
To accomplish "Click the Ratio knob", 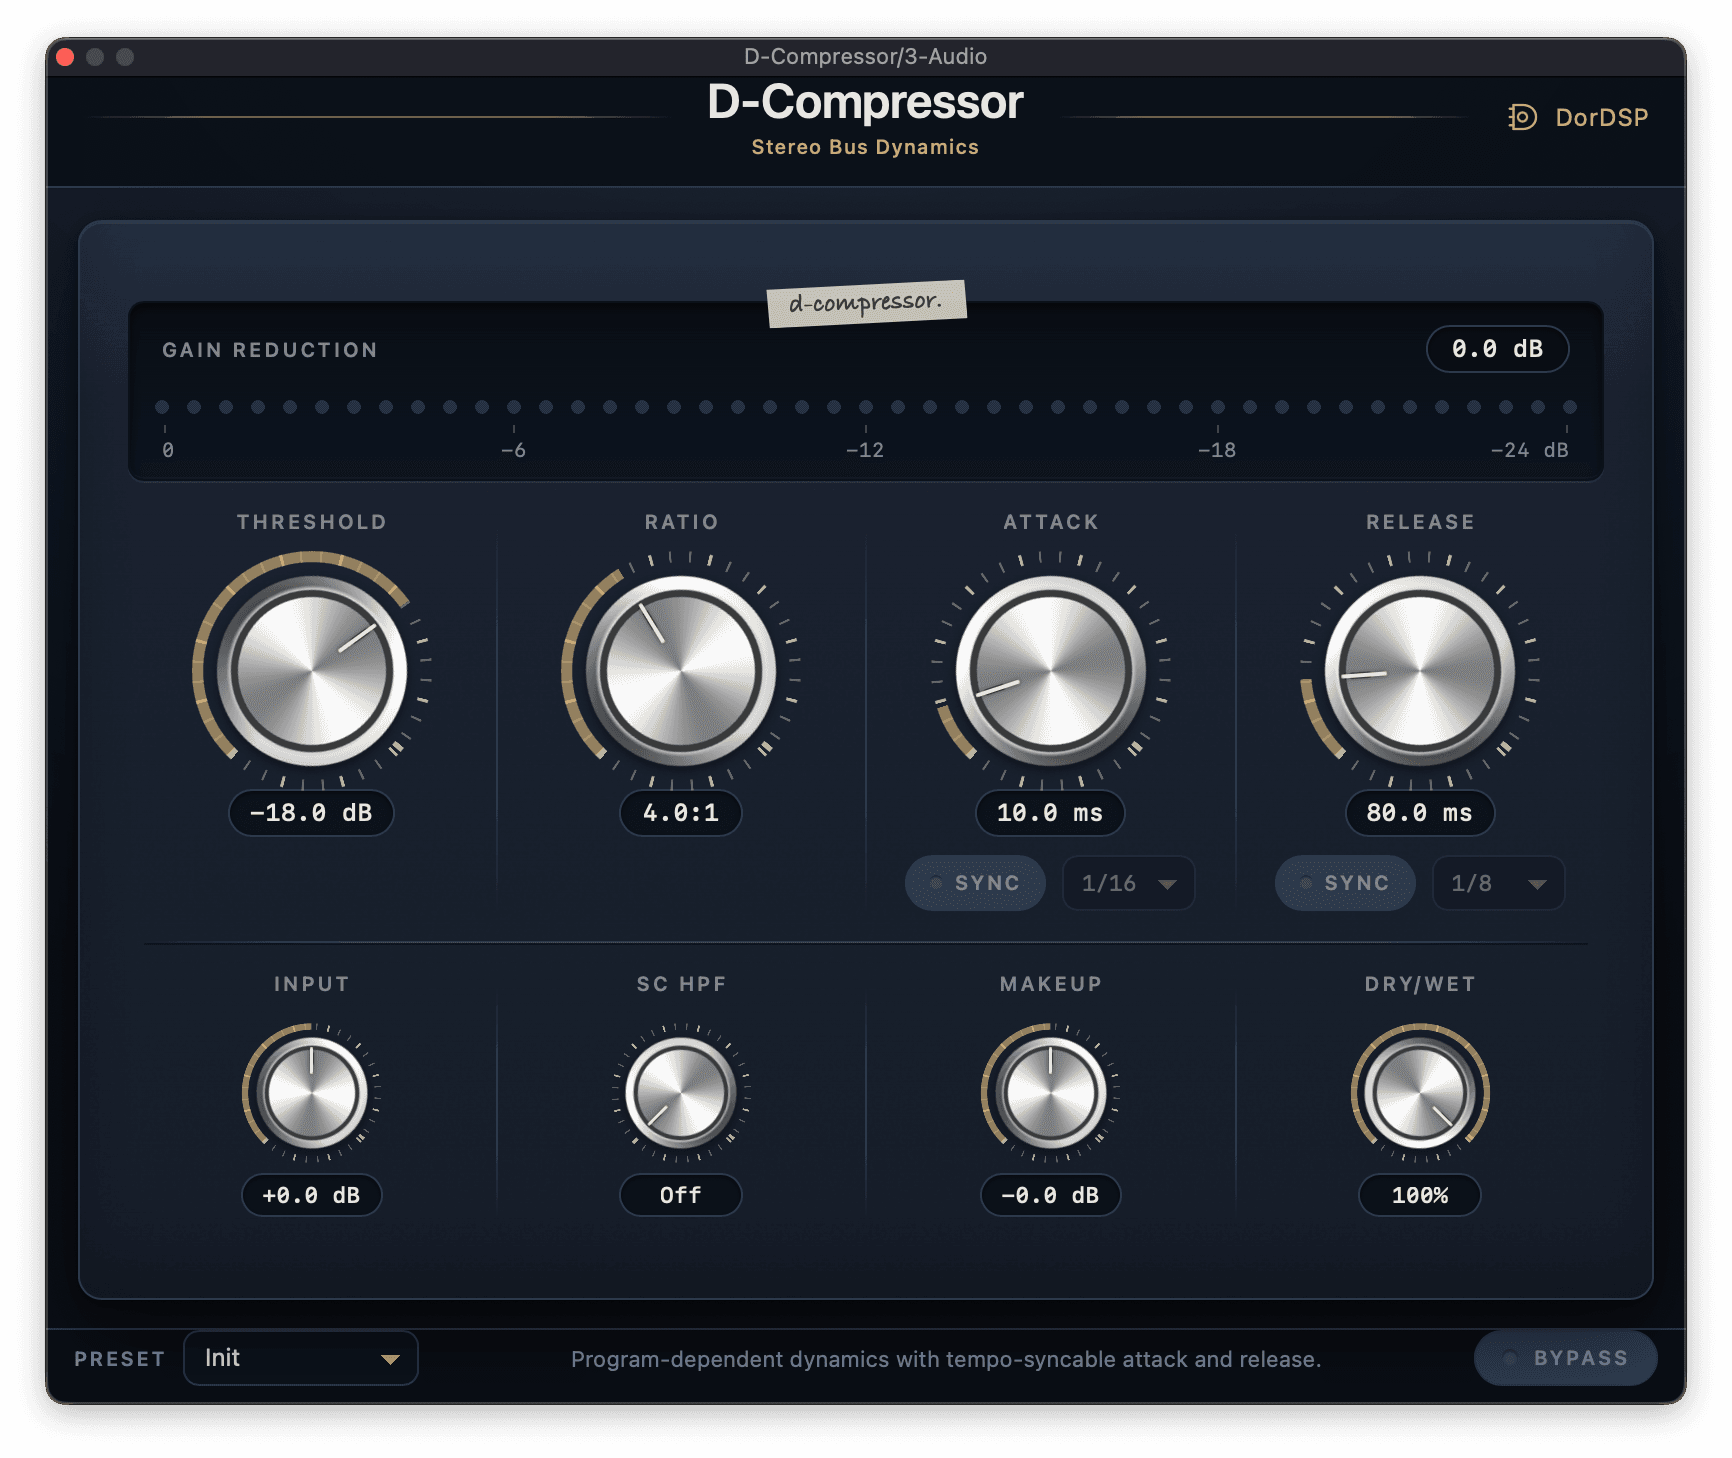I will (681, 670).
